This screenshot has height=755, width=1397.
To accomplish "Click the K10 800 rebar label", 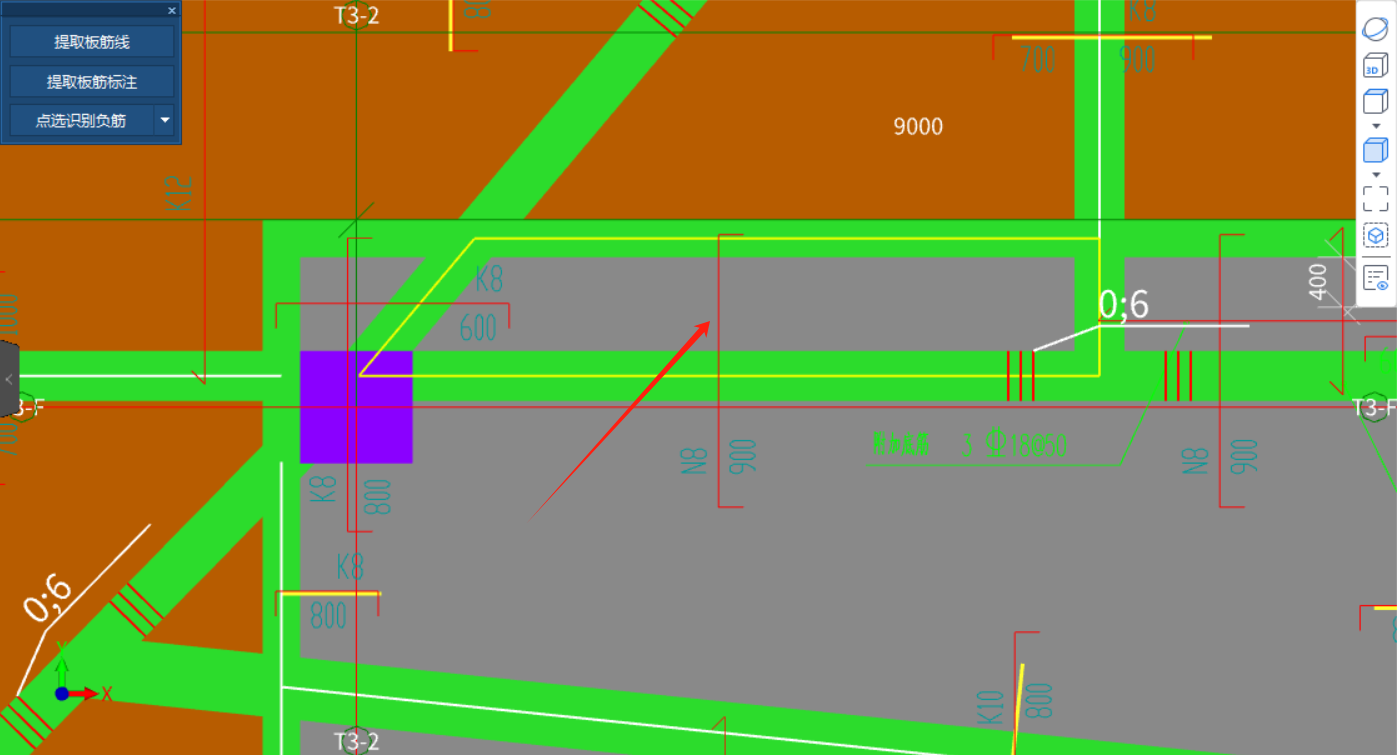I will [x=1015, y=703].
